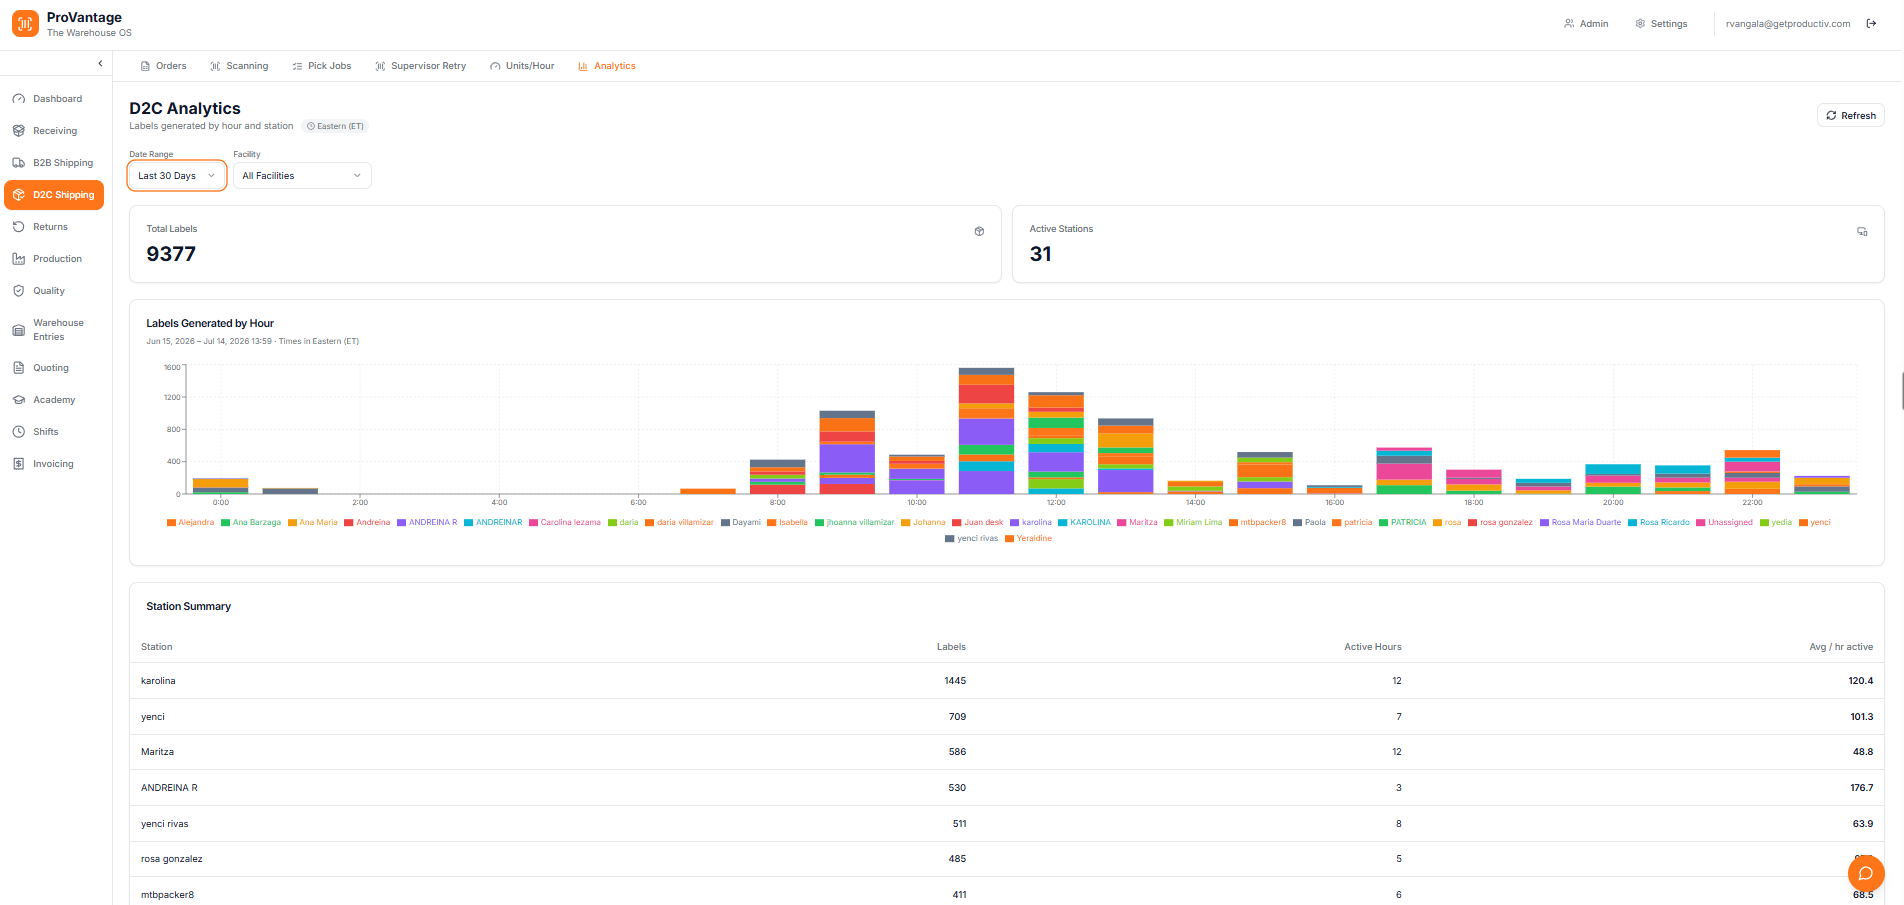Click the tallest chart bar at 11:00
The height and width of the screenshot is (905, 1904).
(x=986, y=431)
